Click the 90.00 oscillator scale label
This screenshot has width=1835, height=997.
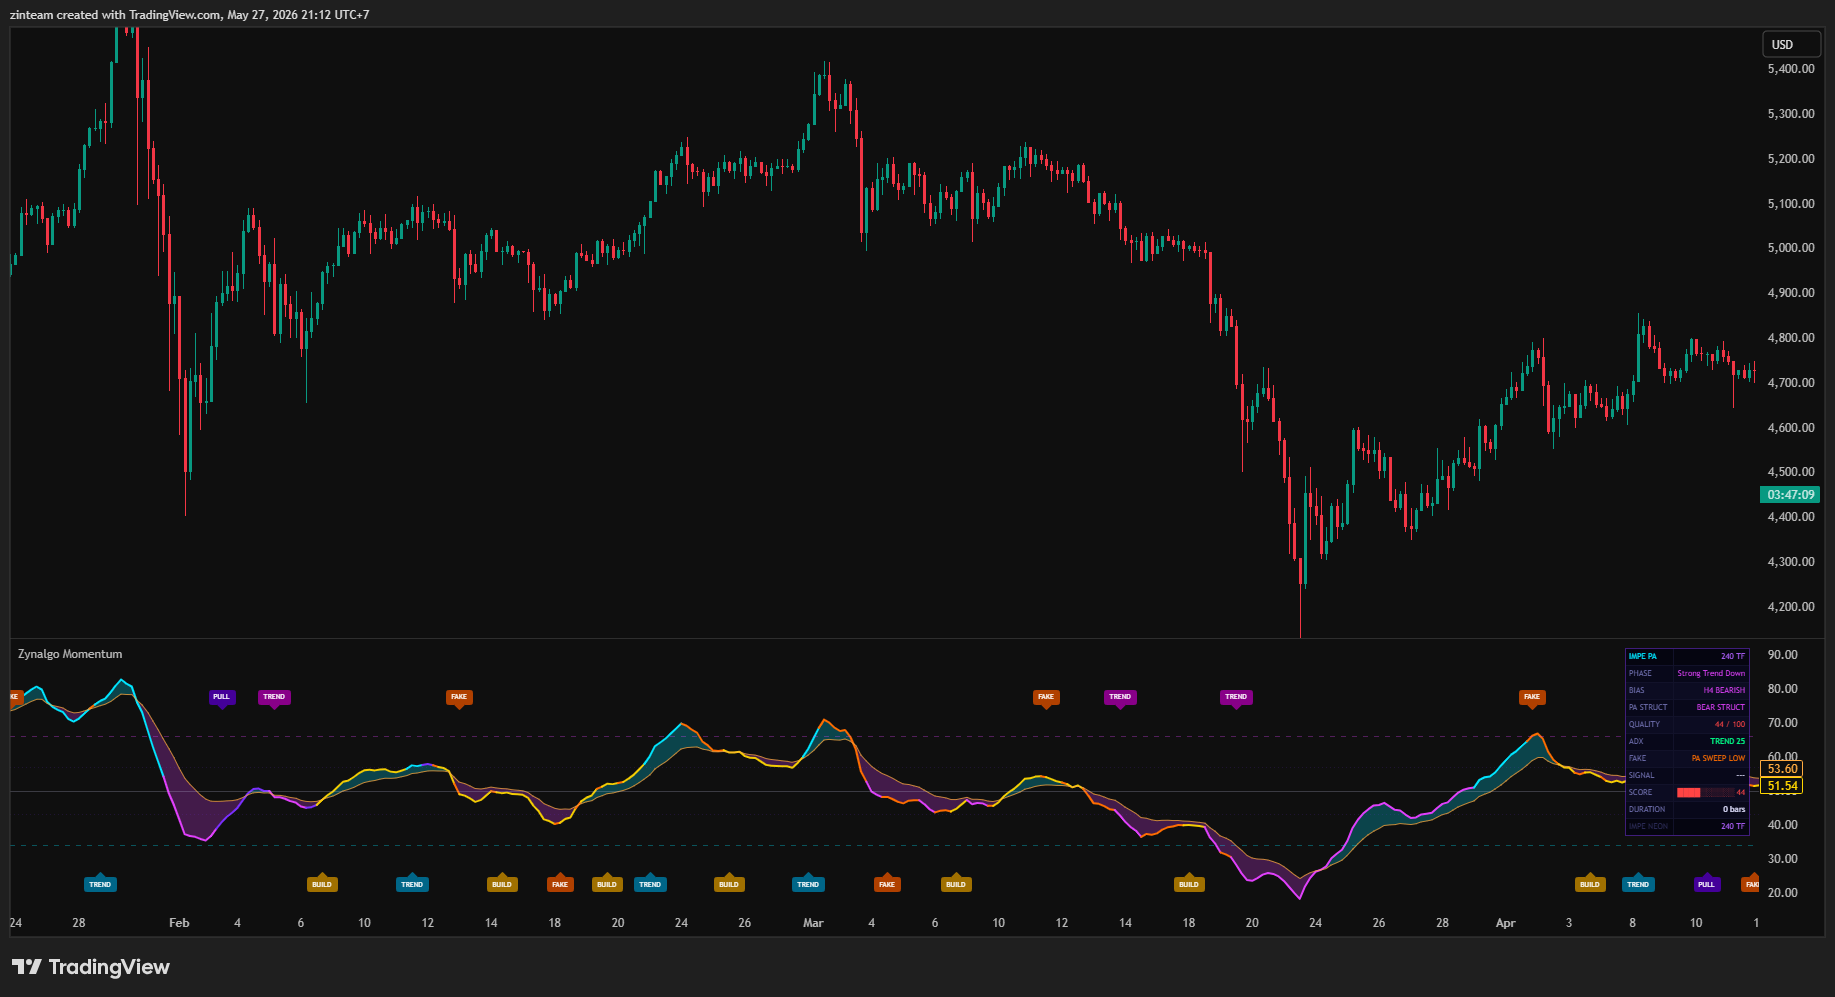pos(1783,655)
